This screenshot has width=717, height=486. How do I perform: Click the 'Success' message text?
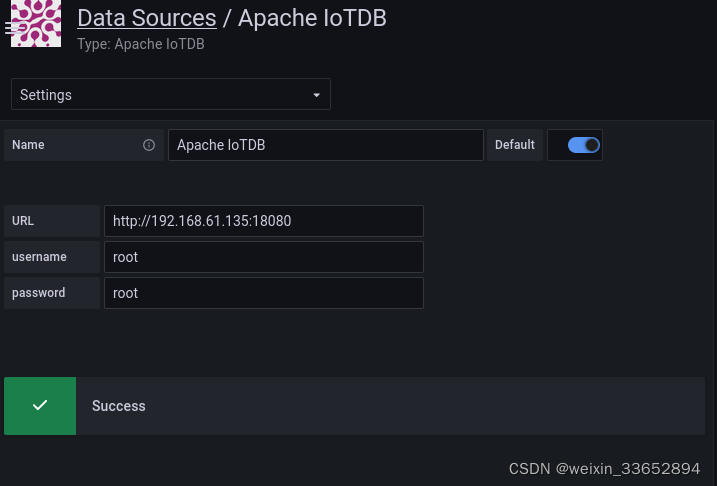pyautogui.click(x=118, y=406)
